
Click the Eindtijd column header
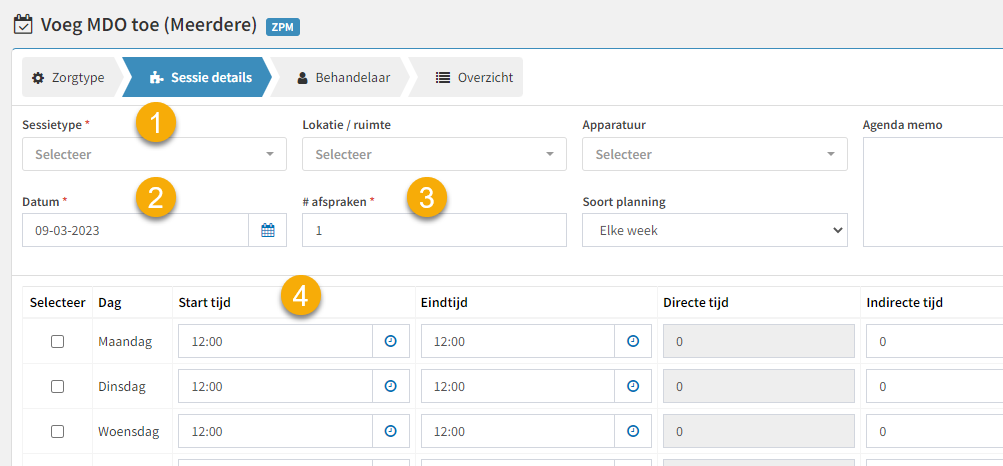click(x=444, y=303)
